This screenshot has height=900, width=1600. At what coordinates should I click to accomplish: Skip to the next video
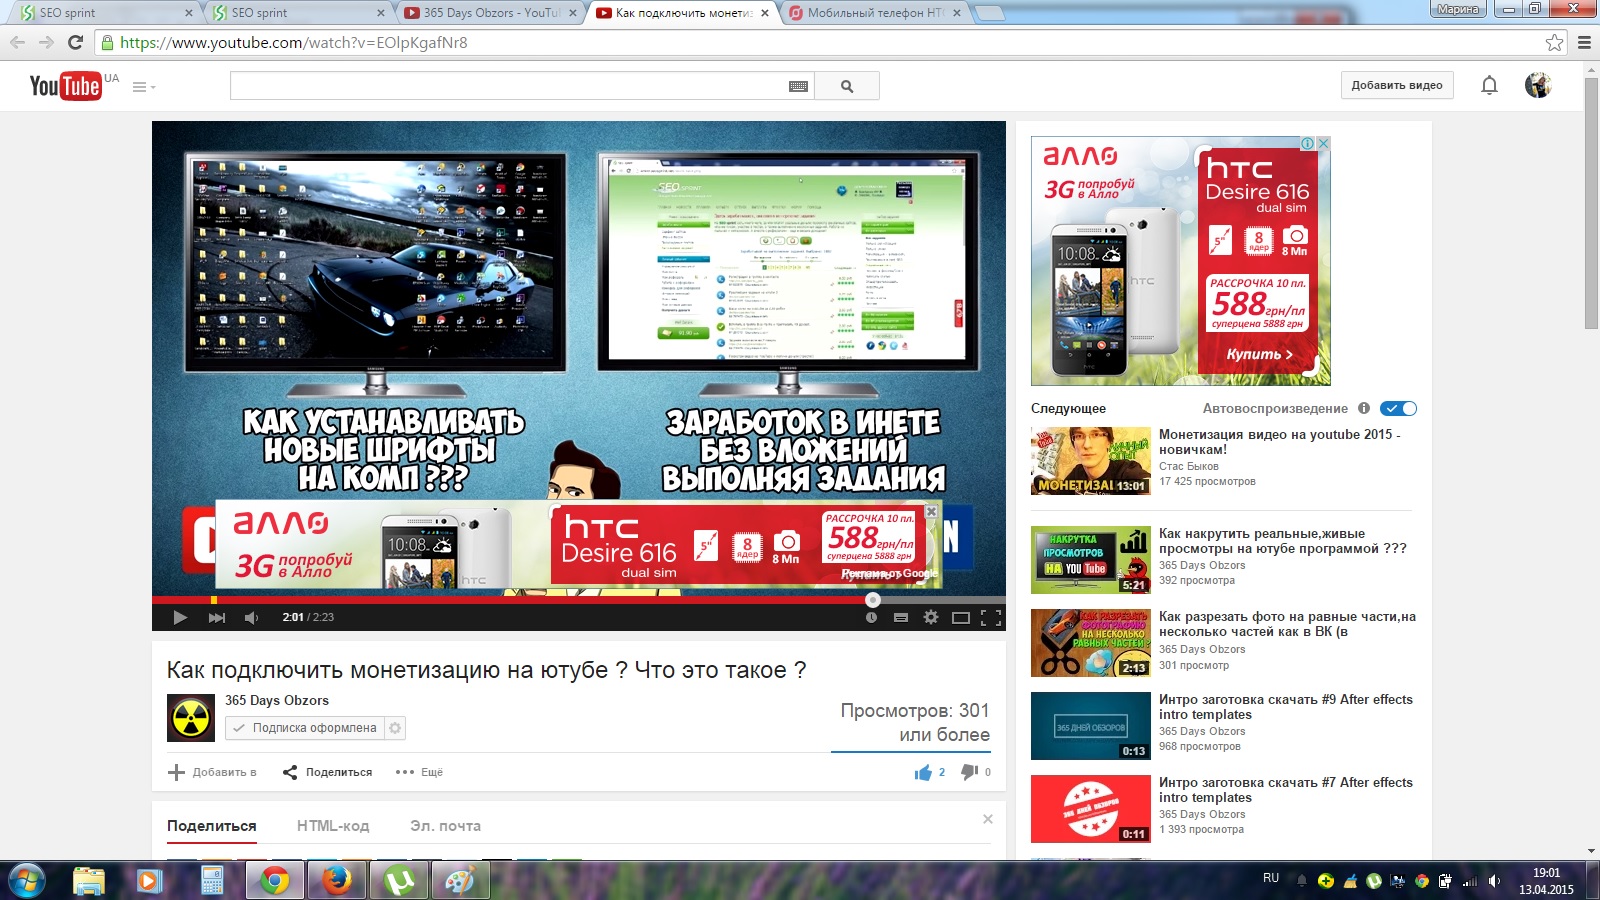tap(216, 617)
